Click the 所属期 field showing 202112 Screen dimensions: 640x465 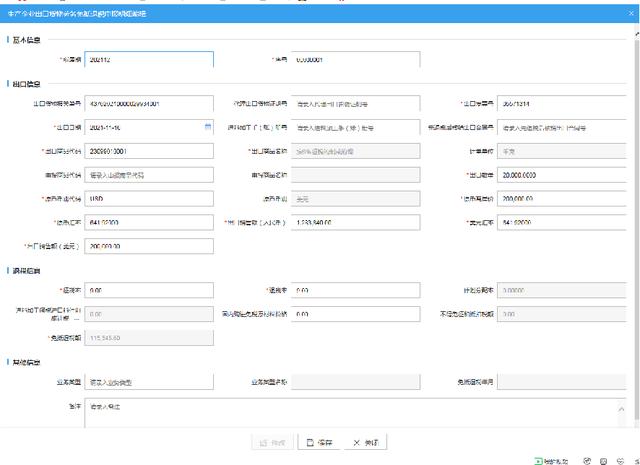pyautogui.click(x=149, y=60)
